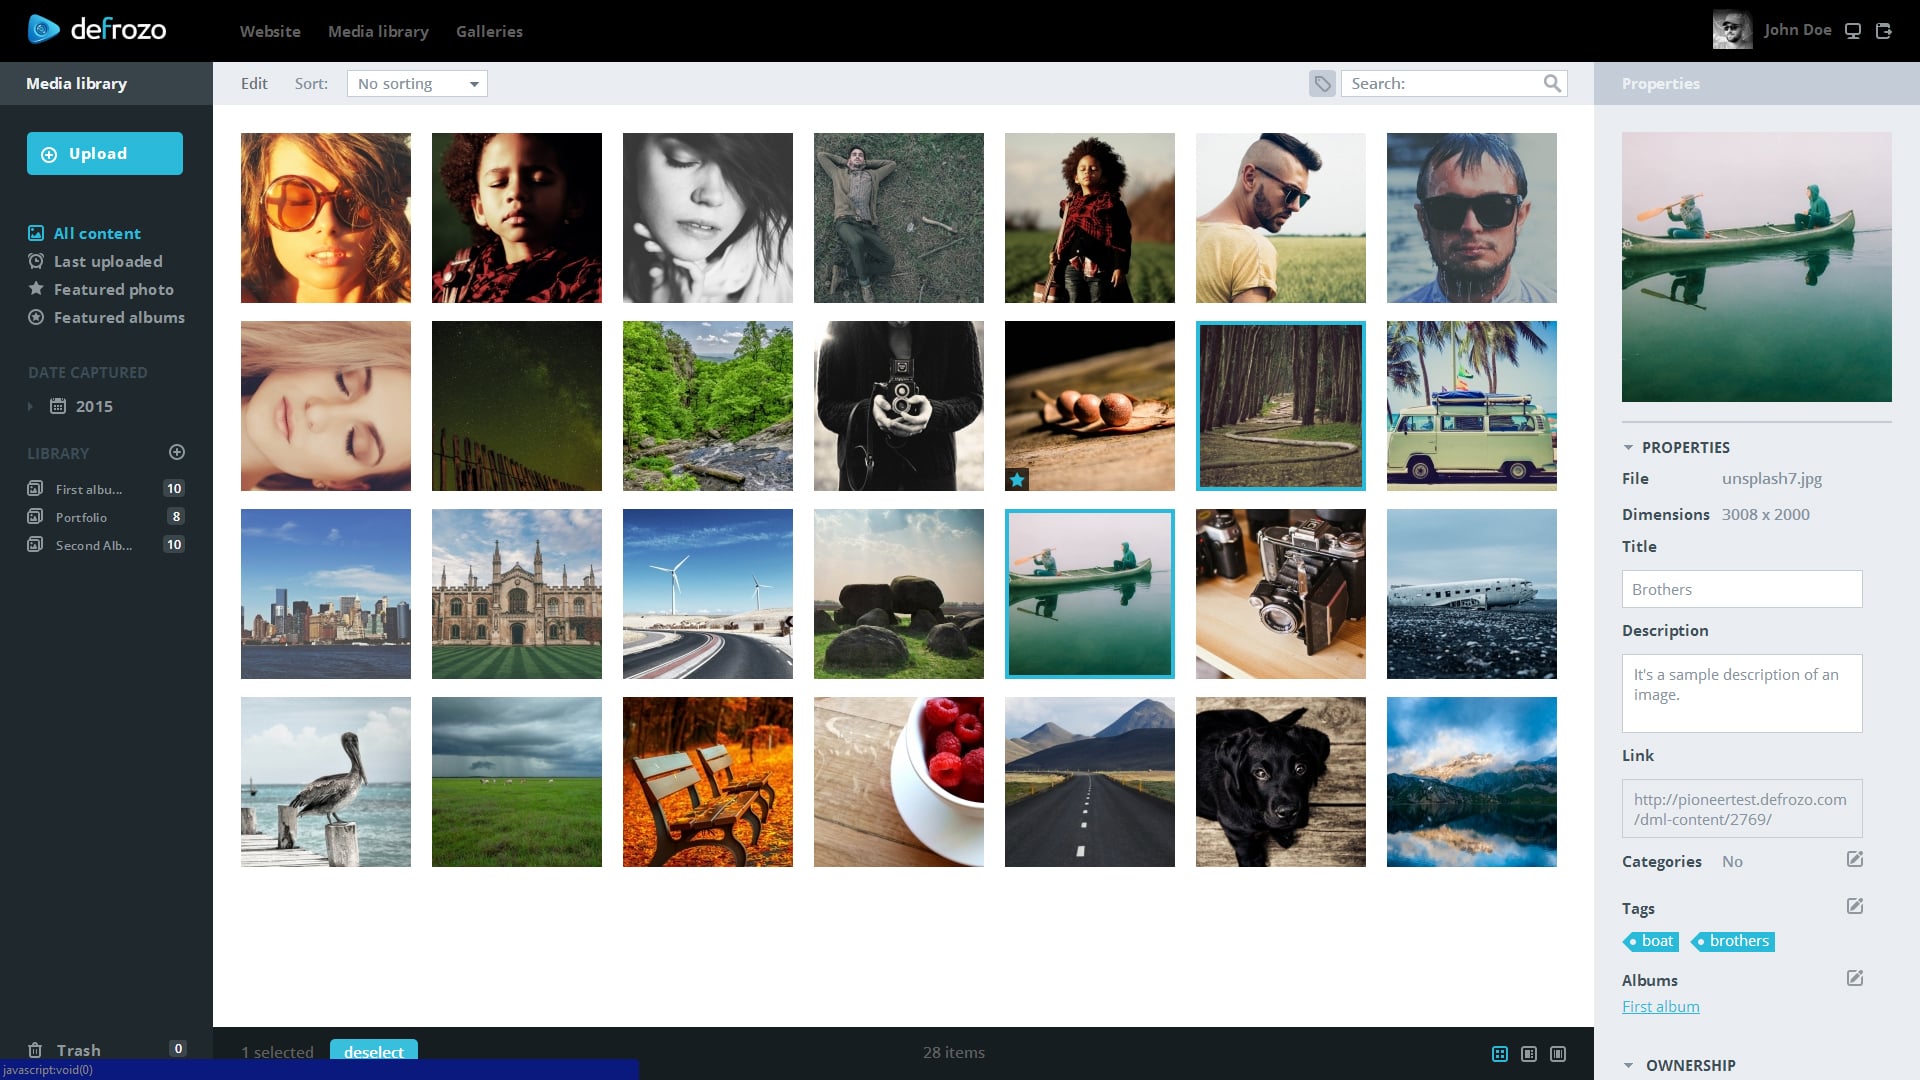Edit Categories with the pencil icon

pos(1855,860)
